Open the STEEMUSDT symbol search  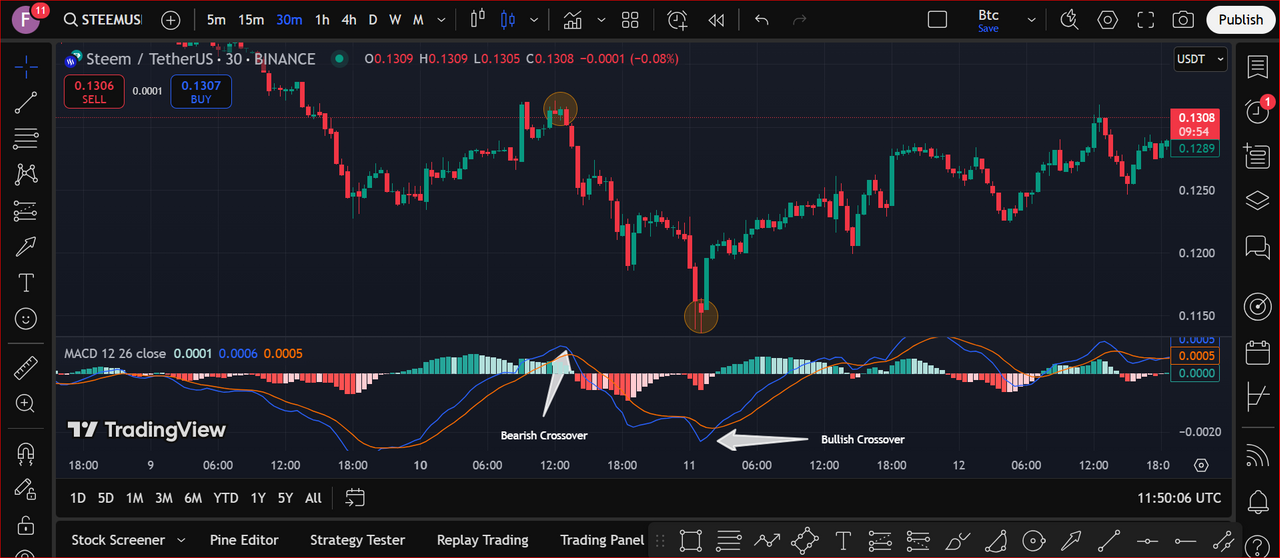[101, 19]
